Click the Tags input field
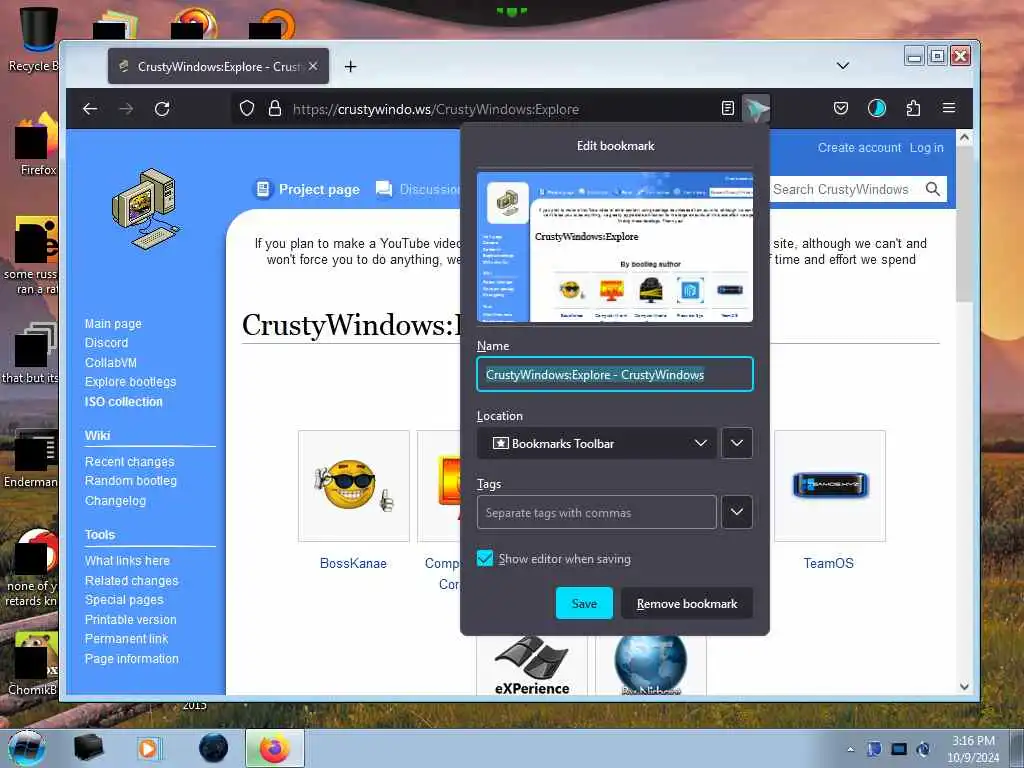 596,512
